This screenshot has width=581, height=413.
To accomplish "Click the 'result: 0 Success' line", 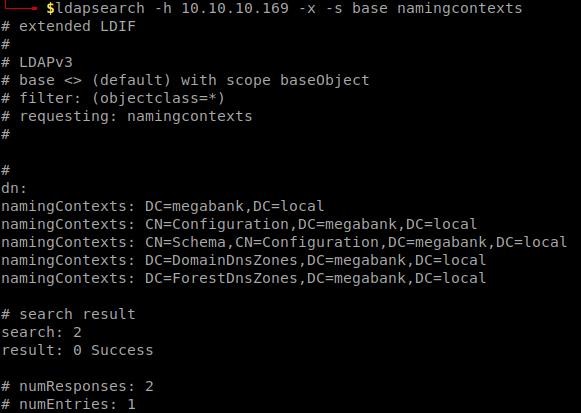I will pyautogui.click(x=77, y=350).
